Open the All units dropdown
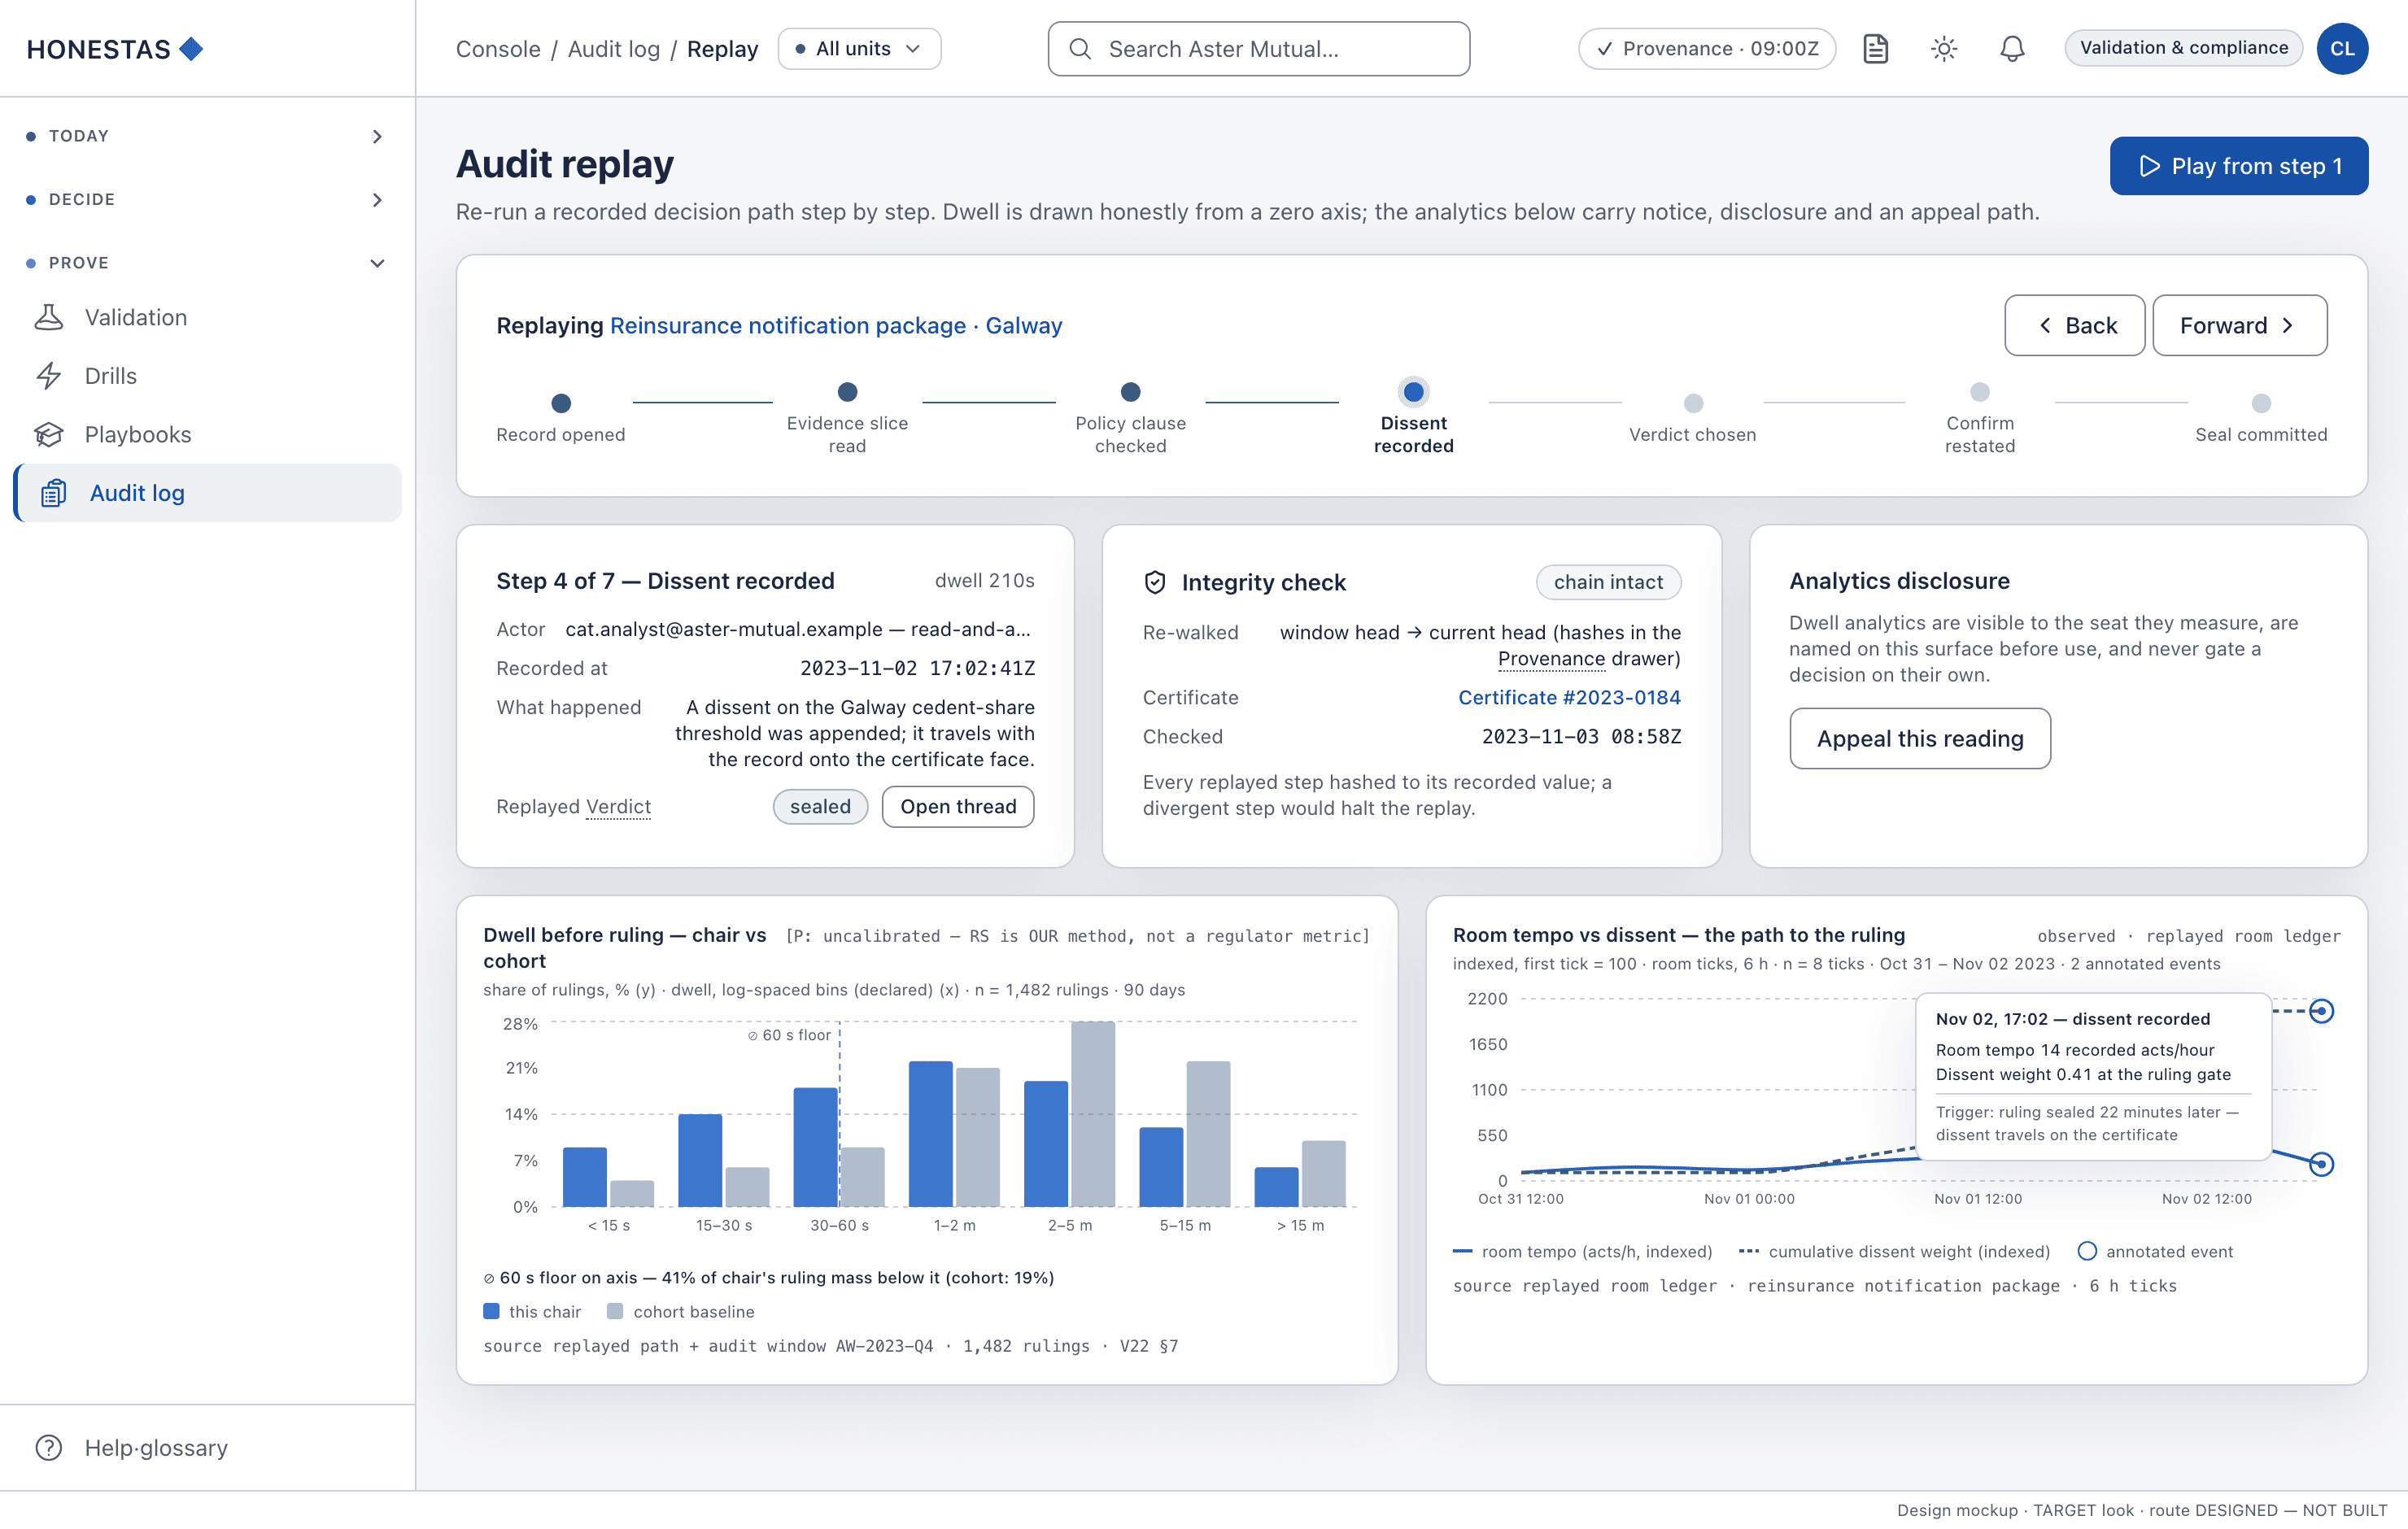This screenshot has width=2408, height=1529. click(859, 49)
